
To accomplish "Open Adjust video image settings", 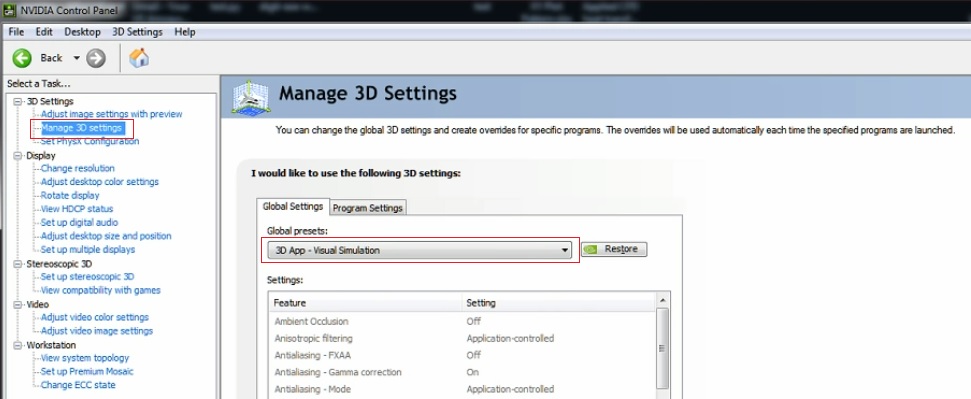I will point(97,331).
